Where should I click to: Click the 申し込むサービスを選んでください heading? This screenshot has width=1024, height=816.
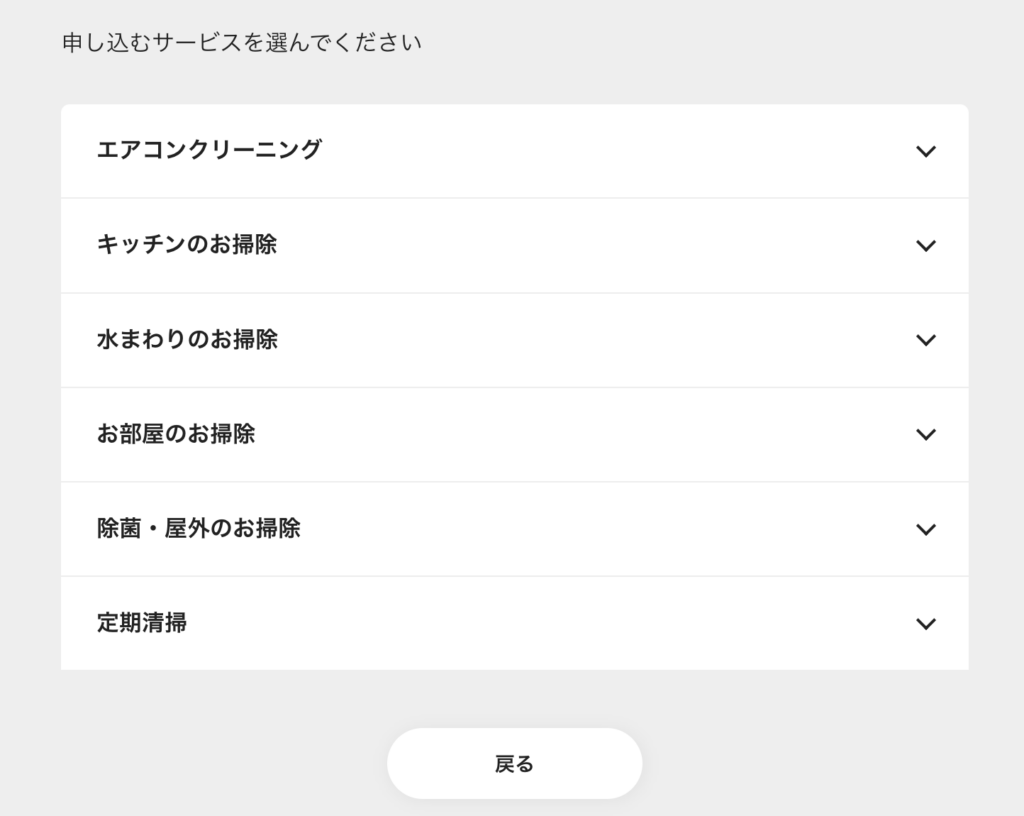click(242, 42)
